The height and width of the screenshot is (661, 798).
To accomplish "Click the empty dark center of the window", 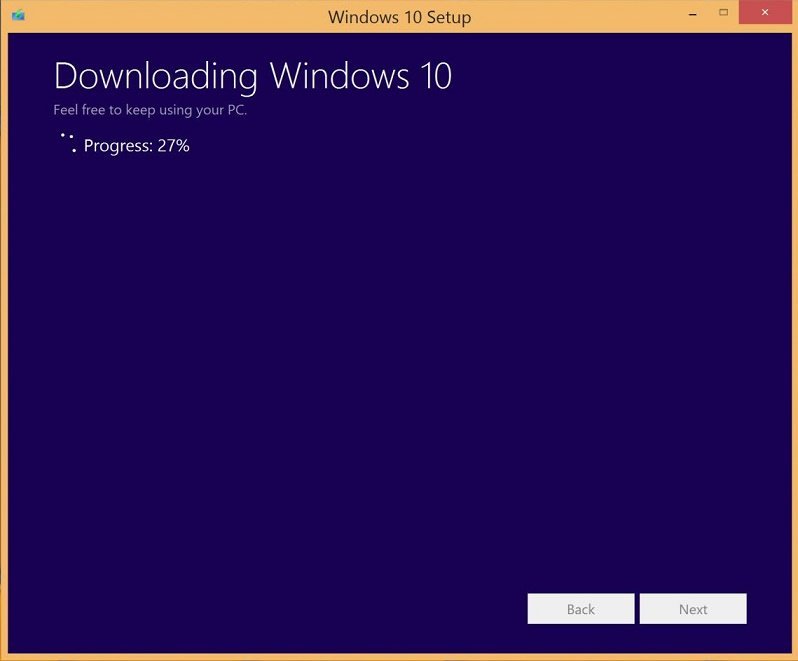I will click(399, 370).
